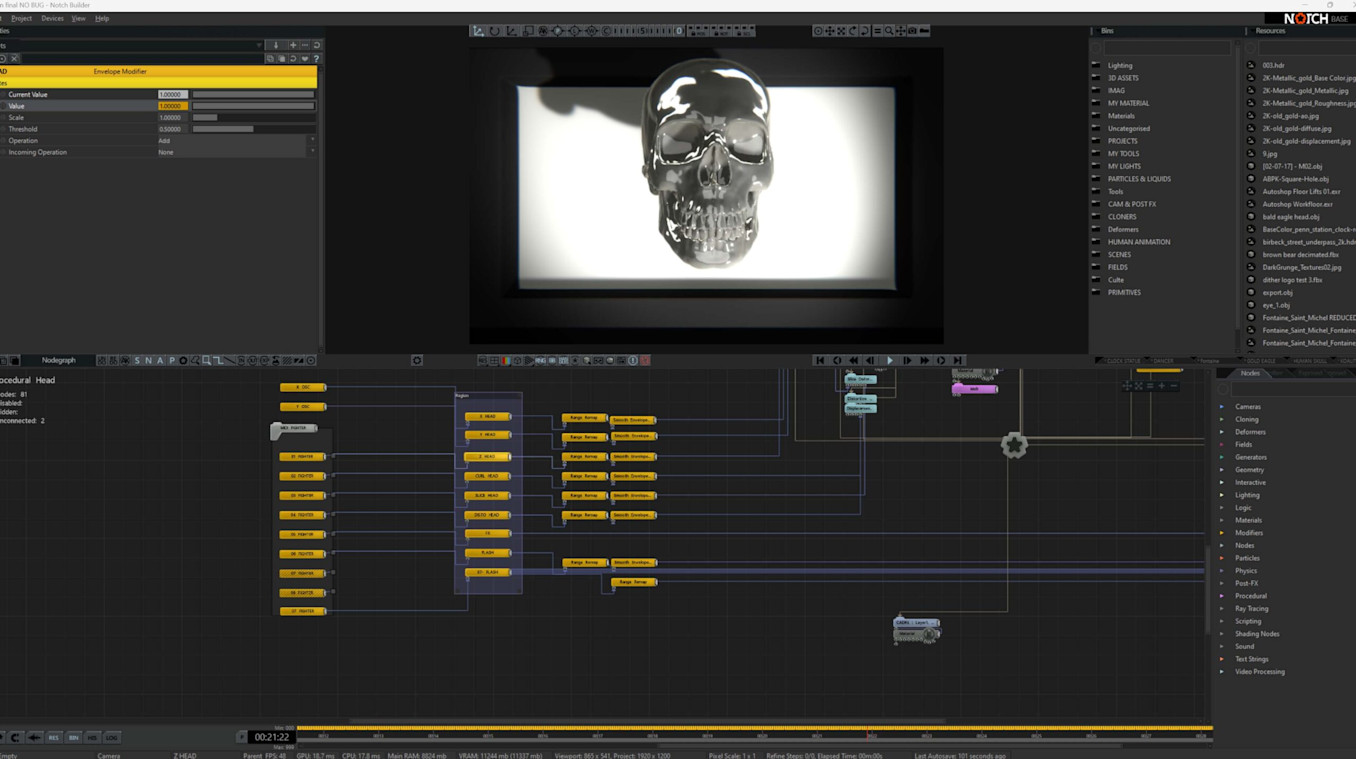Switch to the Nodes tab
The width and height of the screenshot is (1356, 759).
pos(1250,373)
